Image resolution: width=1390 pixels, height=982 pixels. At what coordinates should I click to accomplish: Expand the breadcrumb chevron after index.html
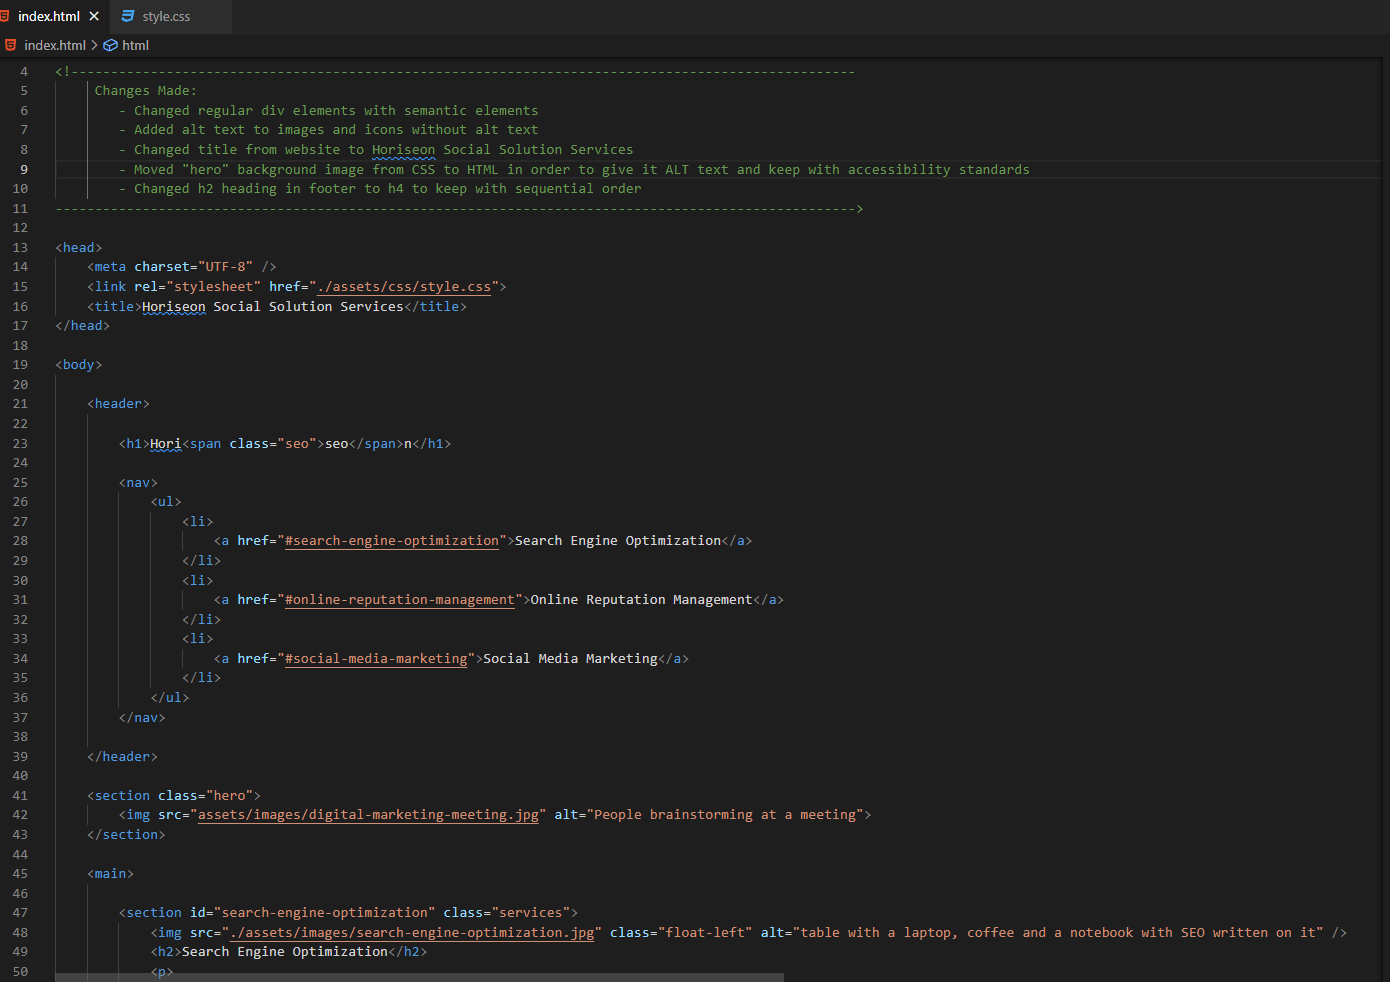(x=93, y=45)
